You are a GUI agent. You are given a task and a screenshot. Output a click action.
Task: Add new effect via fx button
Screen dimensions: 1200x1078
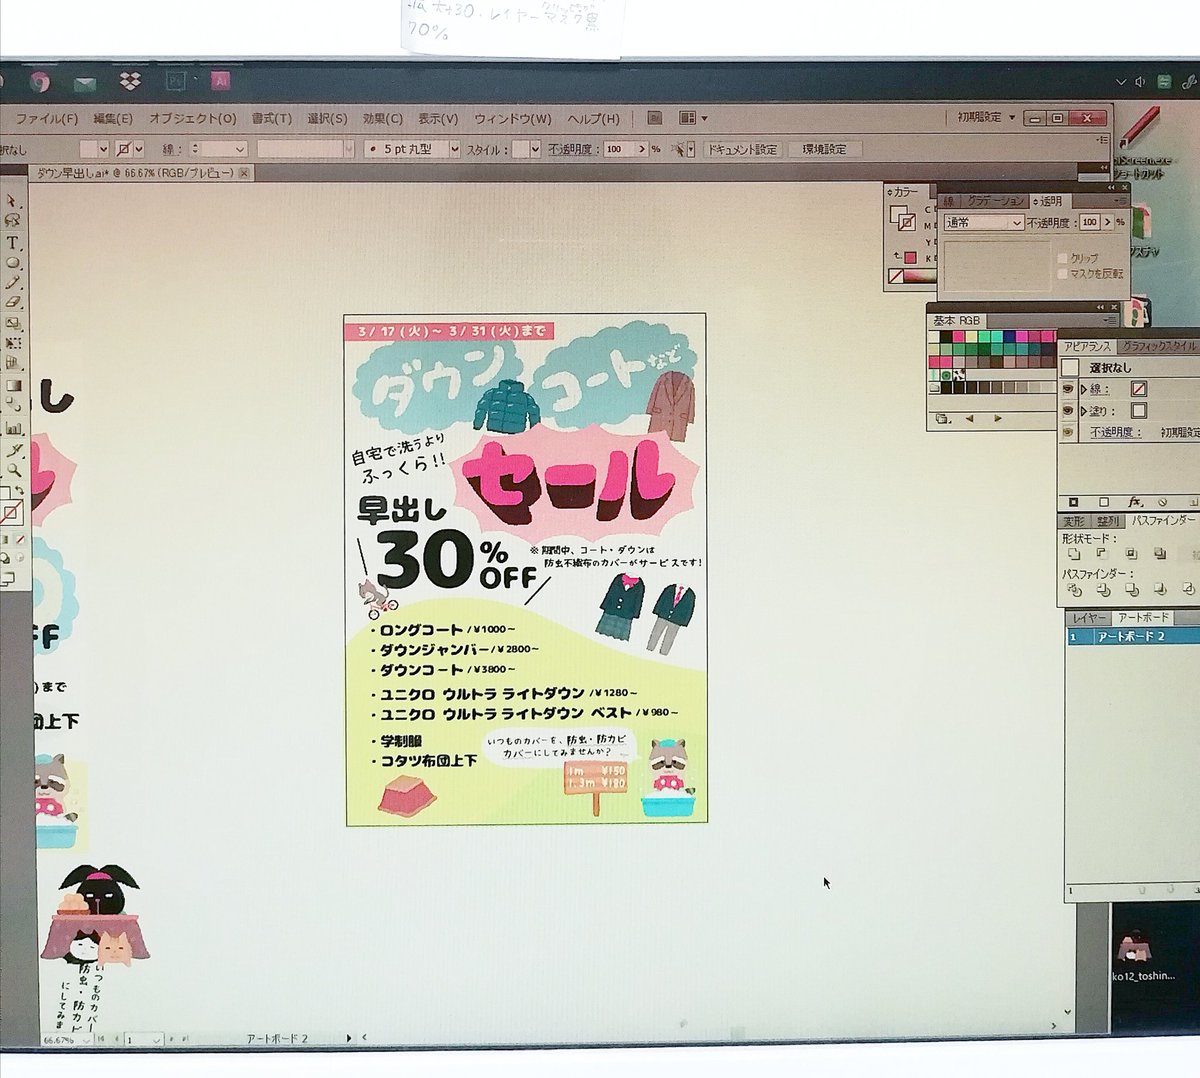pyautogui.click(x=1135, y=502)
